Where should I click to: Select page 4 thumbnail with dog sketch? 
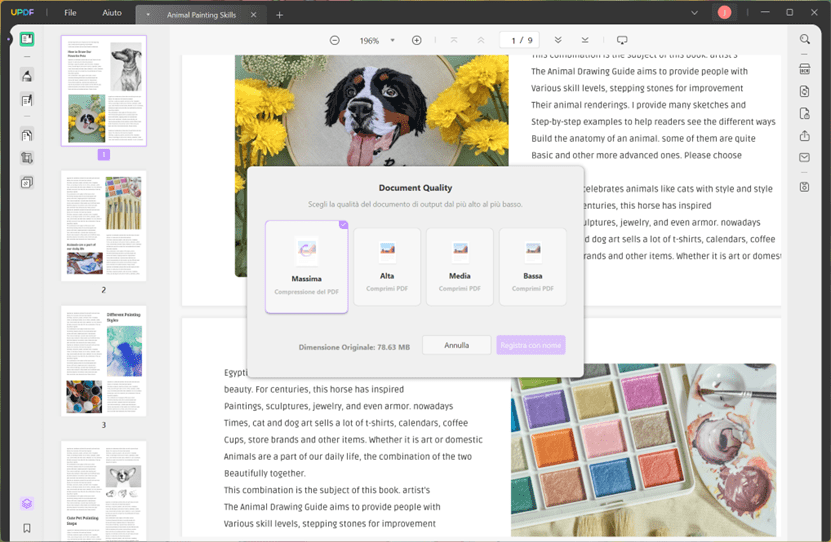tap(104, 491)
